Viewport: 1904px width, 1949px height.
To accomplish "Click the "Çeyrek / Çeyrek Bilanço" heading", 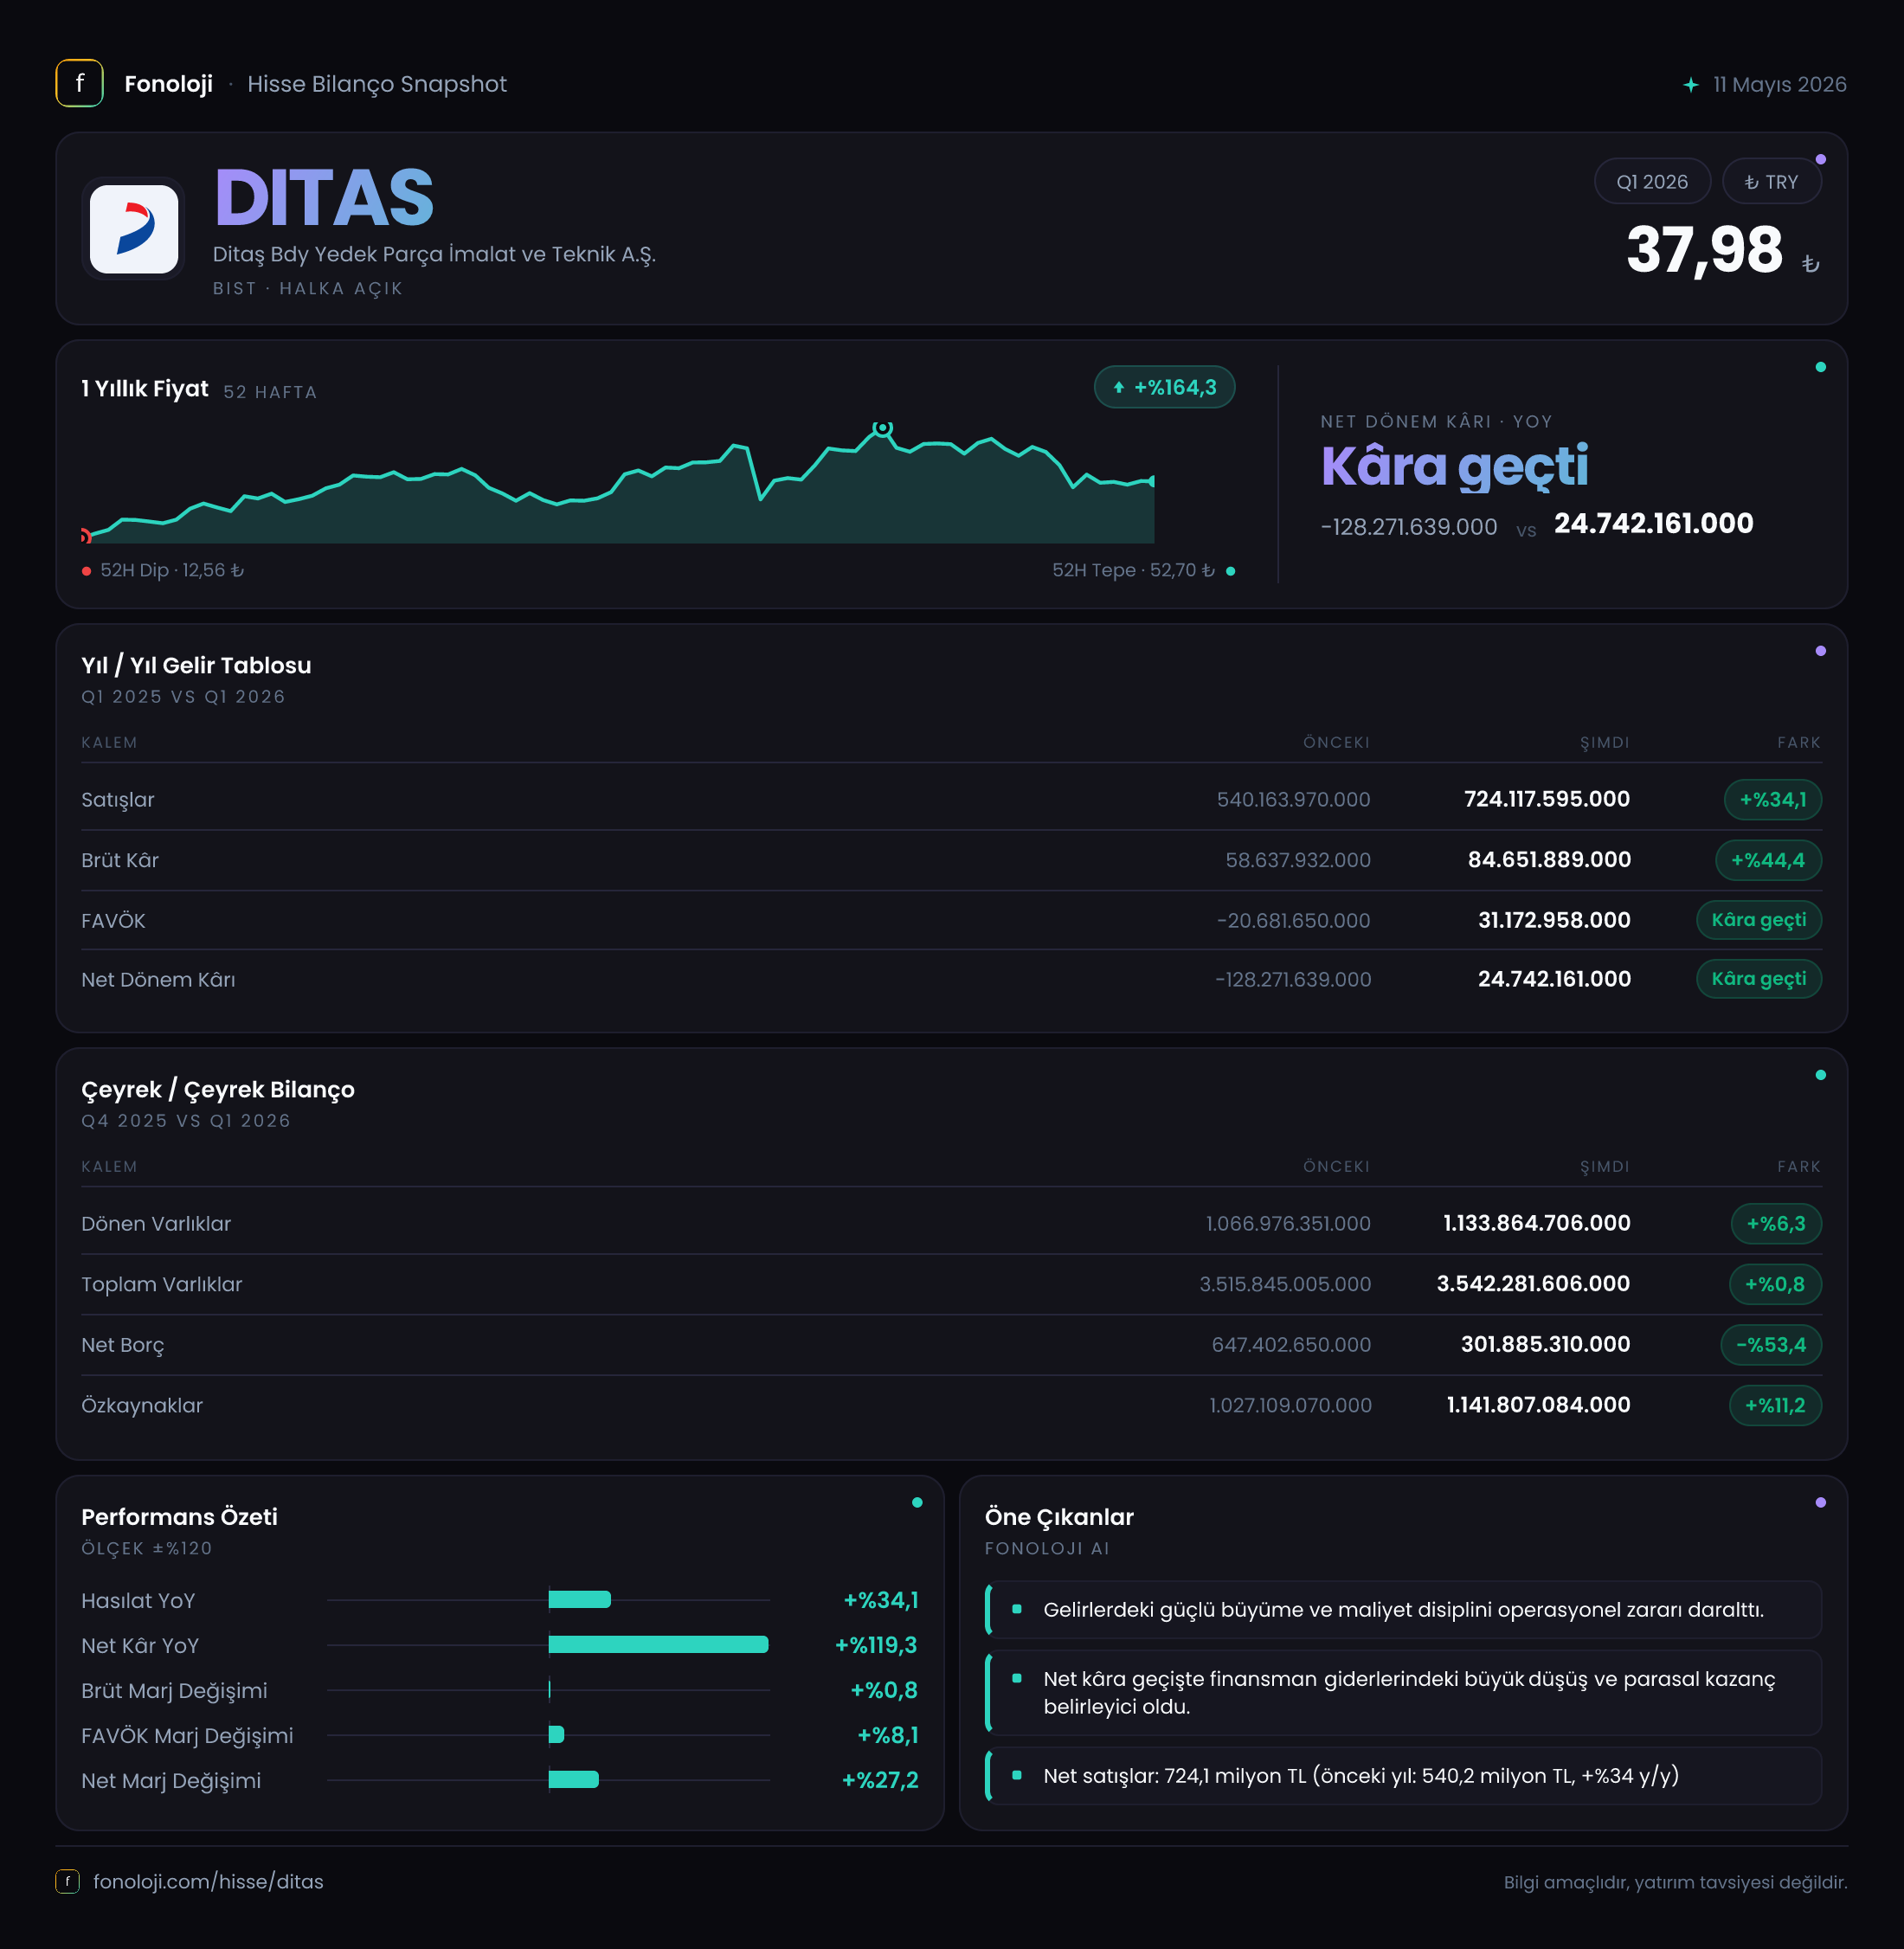I will [218, 1090].
